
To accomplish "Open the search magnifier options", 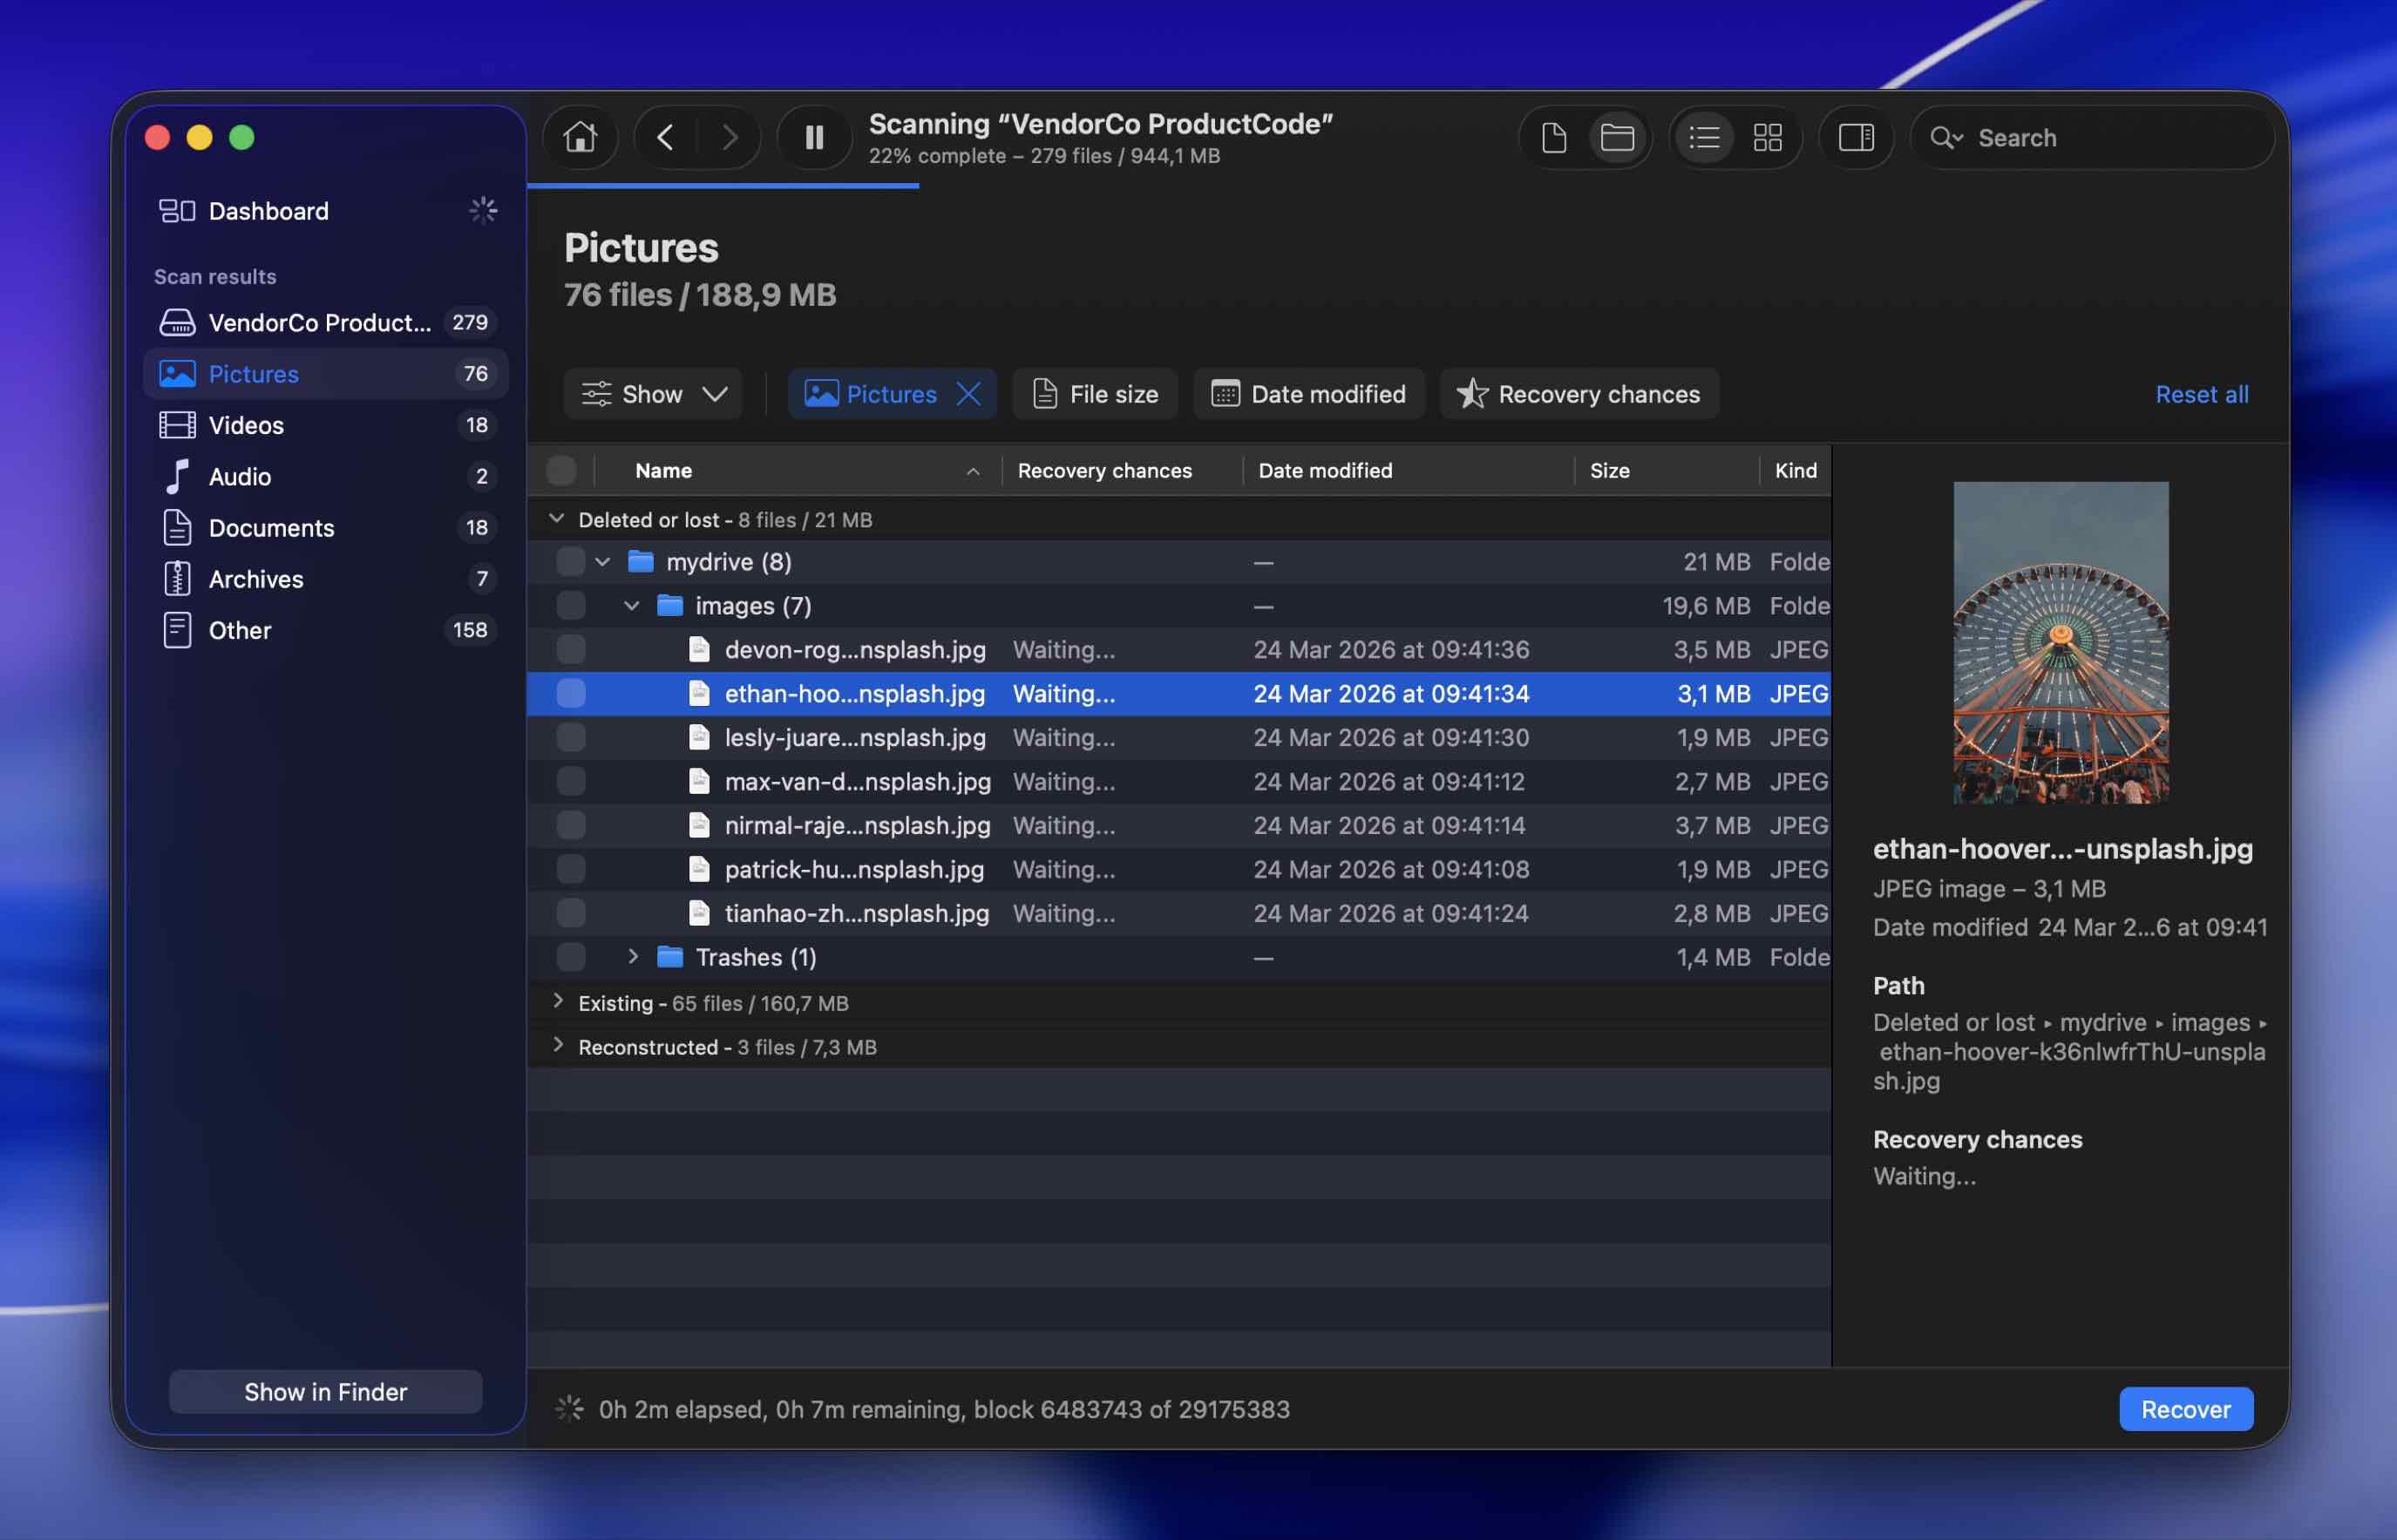I will click(1946, 137).
